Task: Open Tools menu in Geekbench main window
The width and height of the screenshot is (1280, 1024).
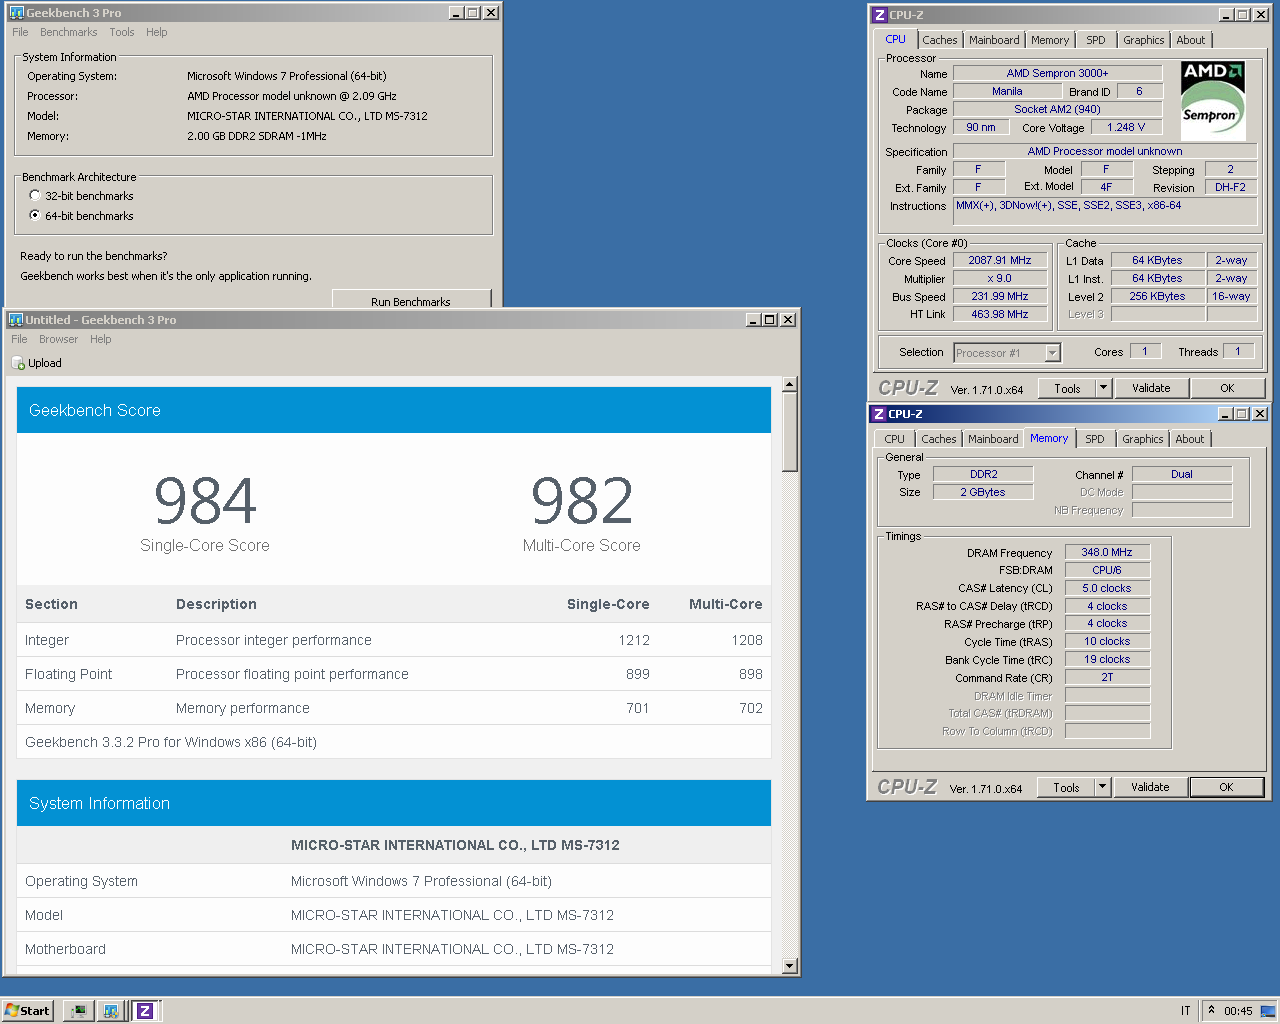Action: 122,32
